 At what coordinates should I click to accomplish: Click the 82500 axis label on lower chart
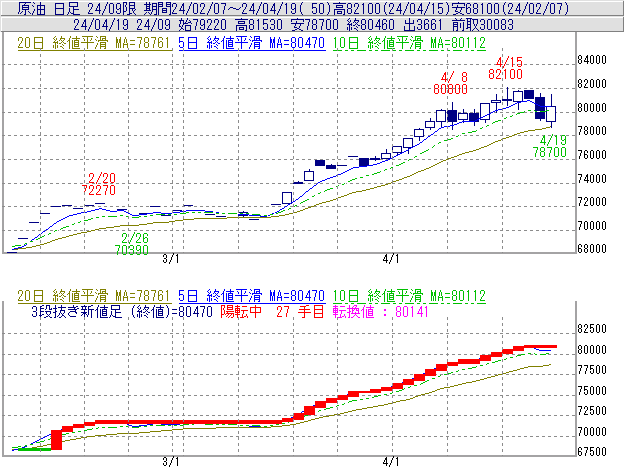[592, 329]
